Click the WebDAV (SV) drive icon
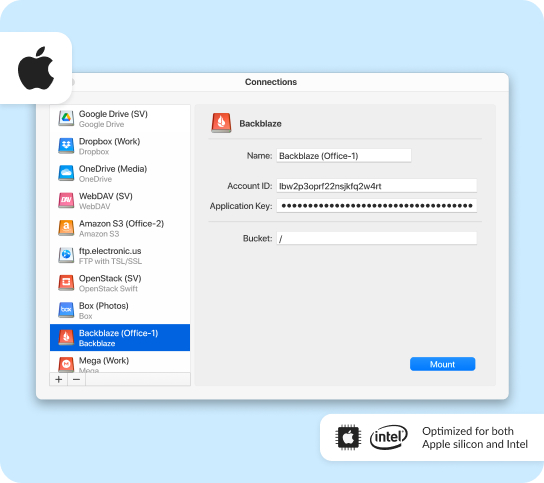544x483 pixels. tap(66, 201)
